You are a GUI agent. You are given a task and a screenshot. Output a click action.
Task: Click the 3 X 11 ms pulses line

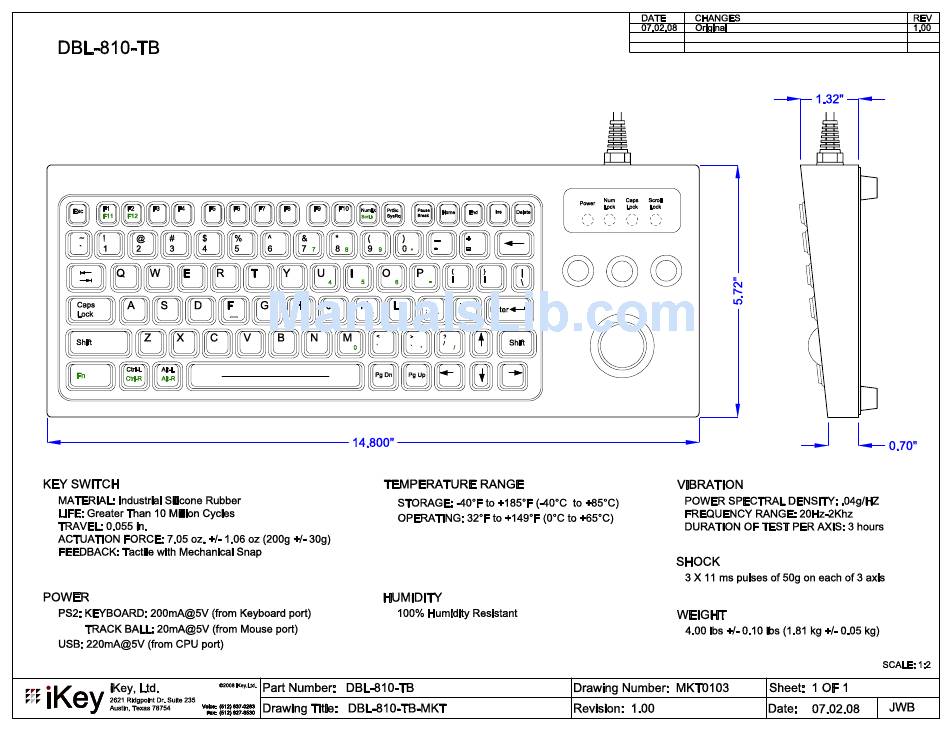pyautogui.click(x=785, y=577)
